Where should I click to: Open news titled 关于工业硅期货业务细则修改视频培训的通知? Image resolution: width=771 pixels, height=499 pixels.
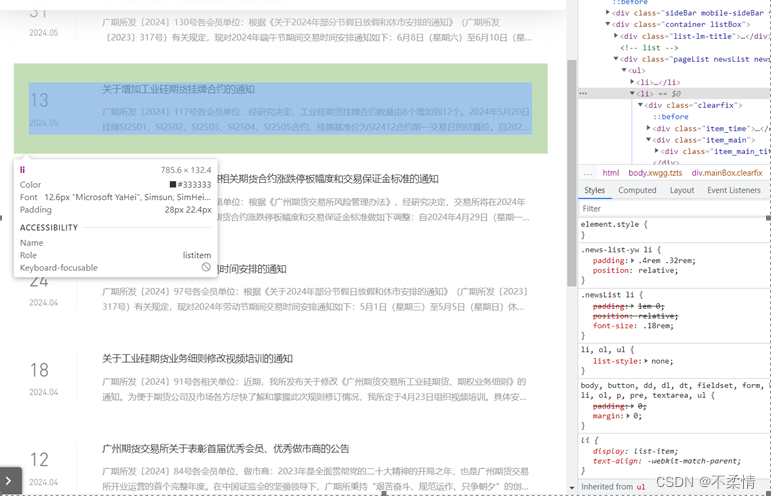197,358
